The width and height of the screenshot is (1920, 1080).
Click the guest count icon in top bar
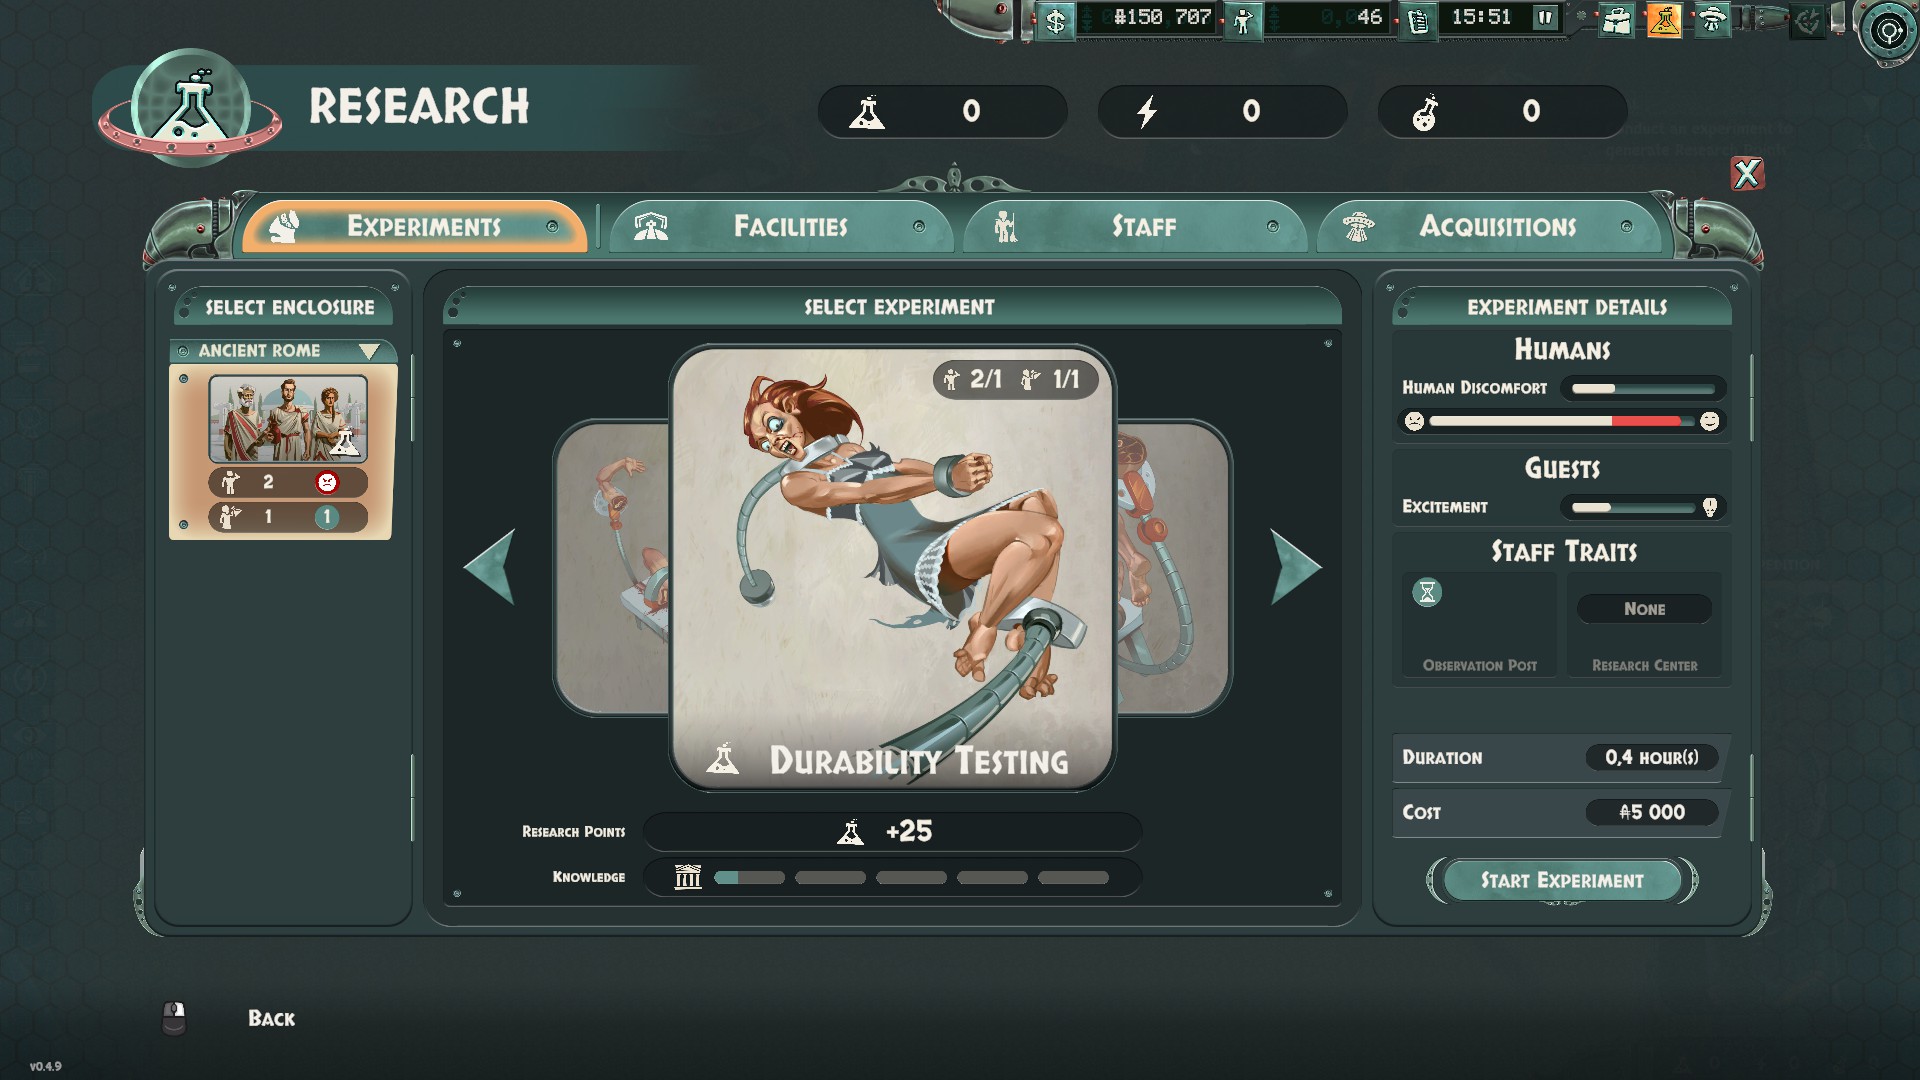pos(1243,20)
